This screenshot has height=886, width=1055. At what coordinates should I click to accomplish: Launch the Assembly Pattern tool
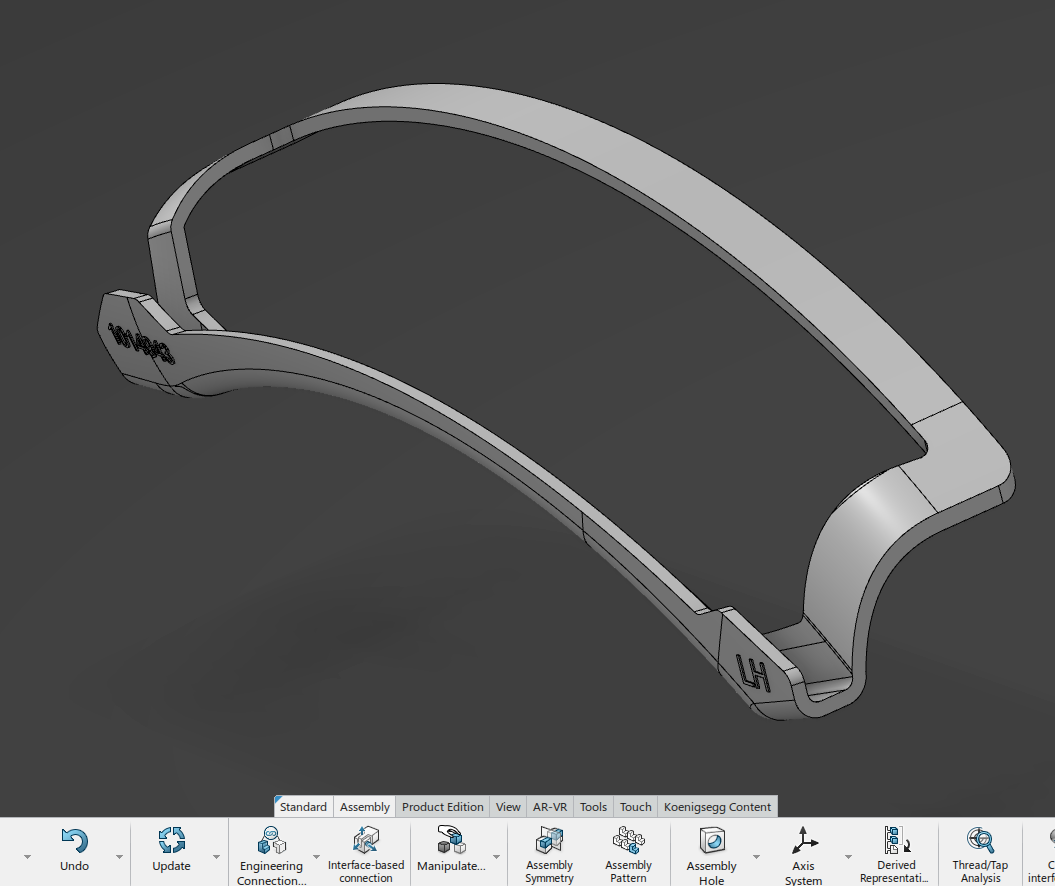[x=628, y=841]
